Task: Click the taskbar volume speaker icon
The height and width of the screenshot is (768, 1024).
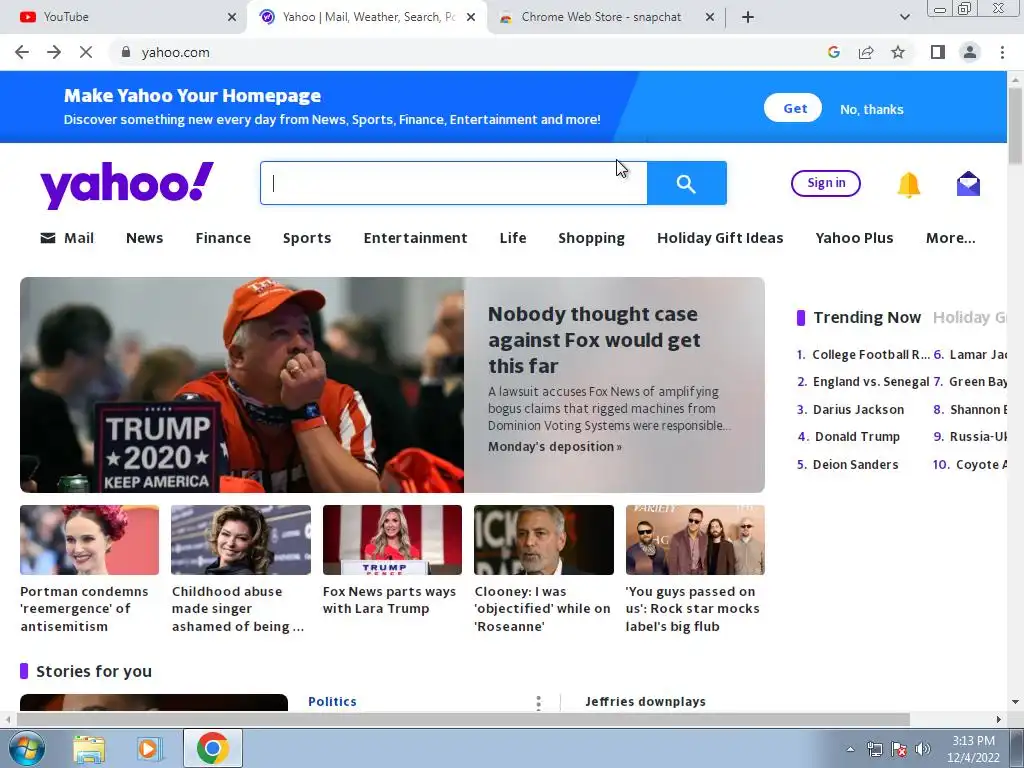Action: pyautogui.click(x=922, y=749)
